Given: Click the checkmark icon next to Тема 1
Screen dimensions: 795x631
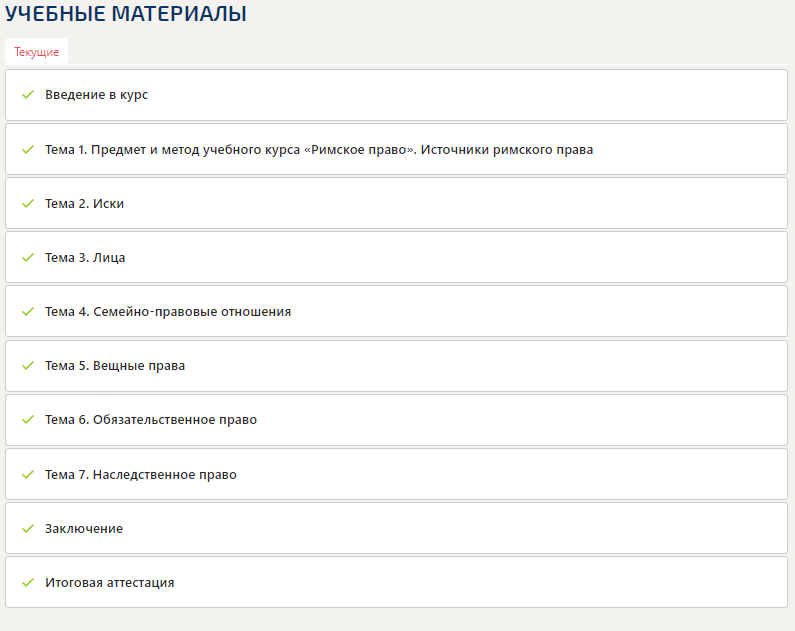Looking at the screenshot, I should tap(28, 149).
